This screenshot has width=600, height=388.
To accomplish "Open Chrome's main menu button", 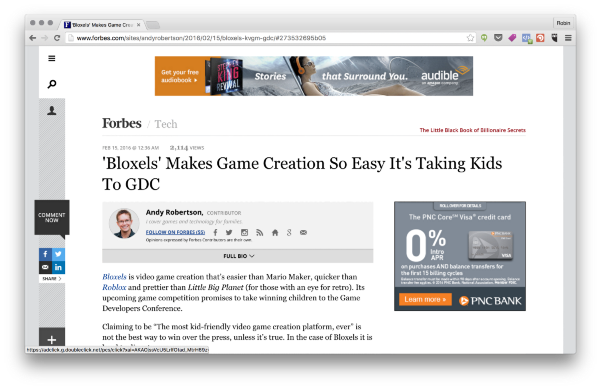I will (568, 38).
